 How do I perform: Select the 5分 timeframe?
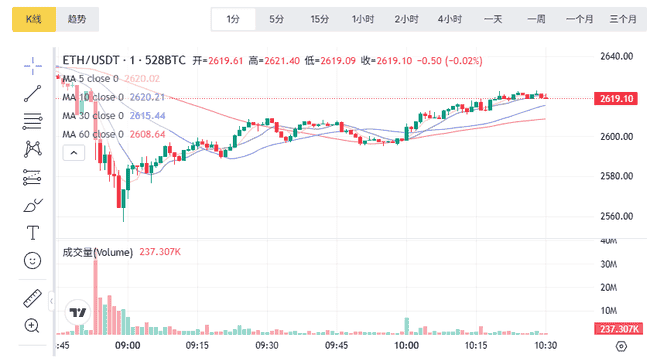[276, 19]
